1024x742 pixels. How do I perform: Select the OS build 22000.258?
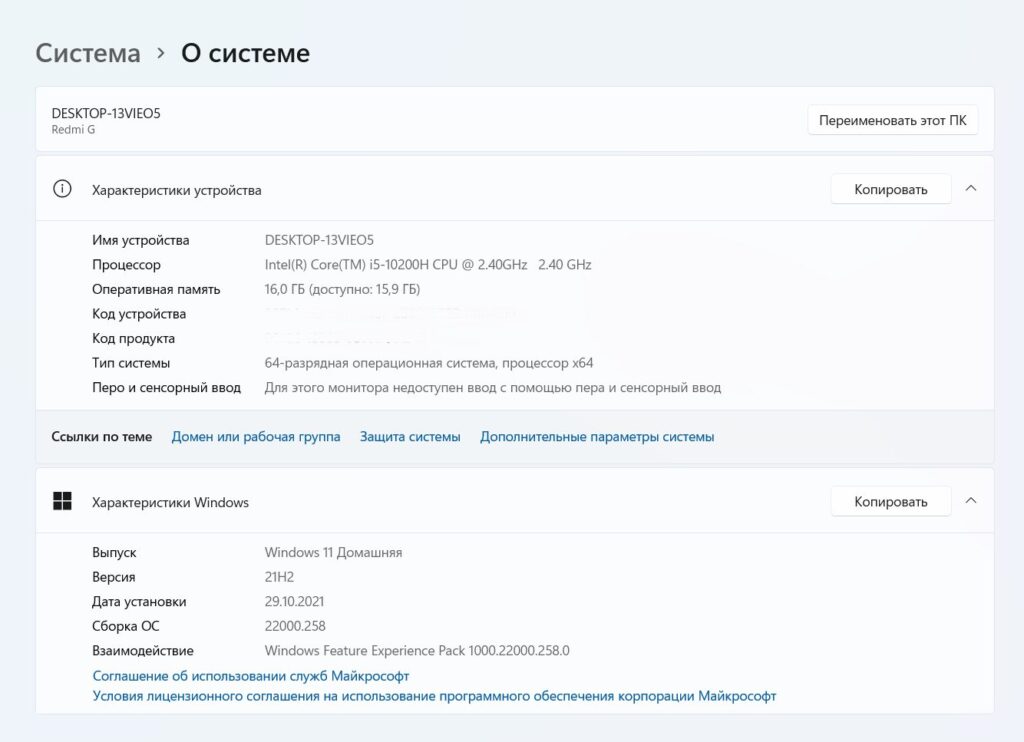click(295, 626)
